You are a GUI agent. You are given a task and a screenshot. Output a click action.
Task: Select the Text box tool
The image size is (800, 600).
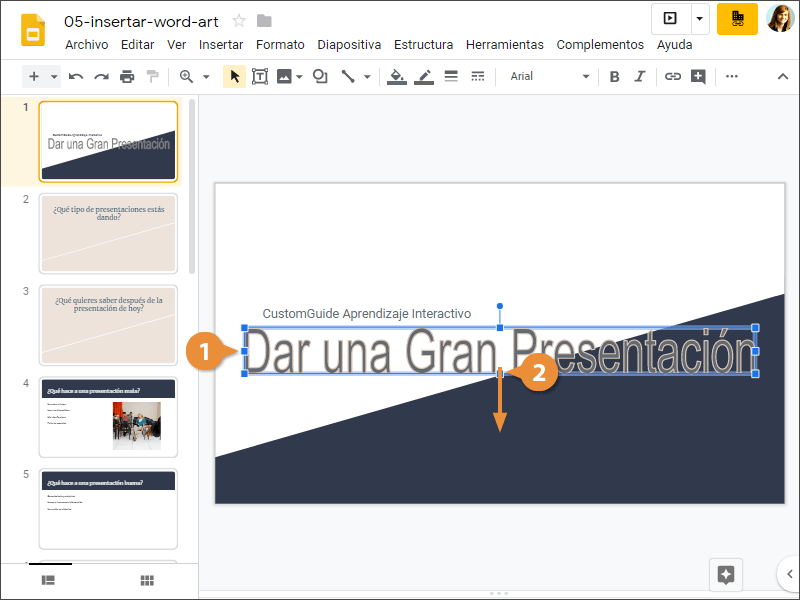[260, 76]
